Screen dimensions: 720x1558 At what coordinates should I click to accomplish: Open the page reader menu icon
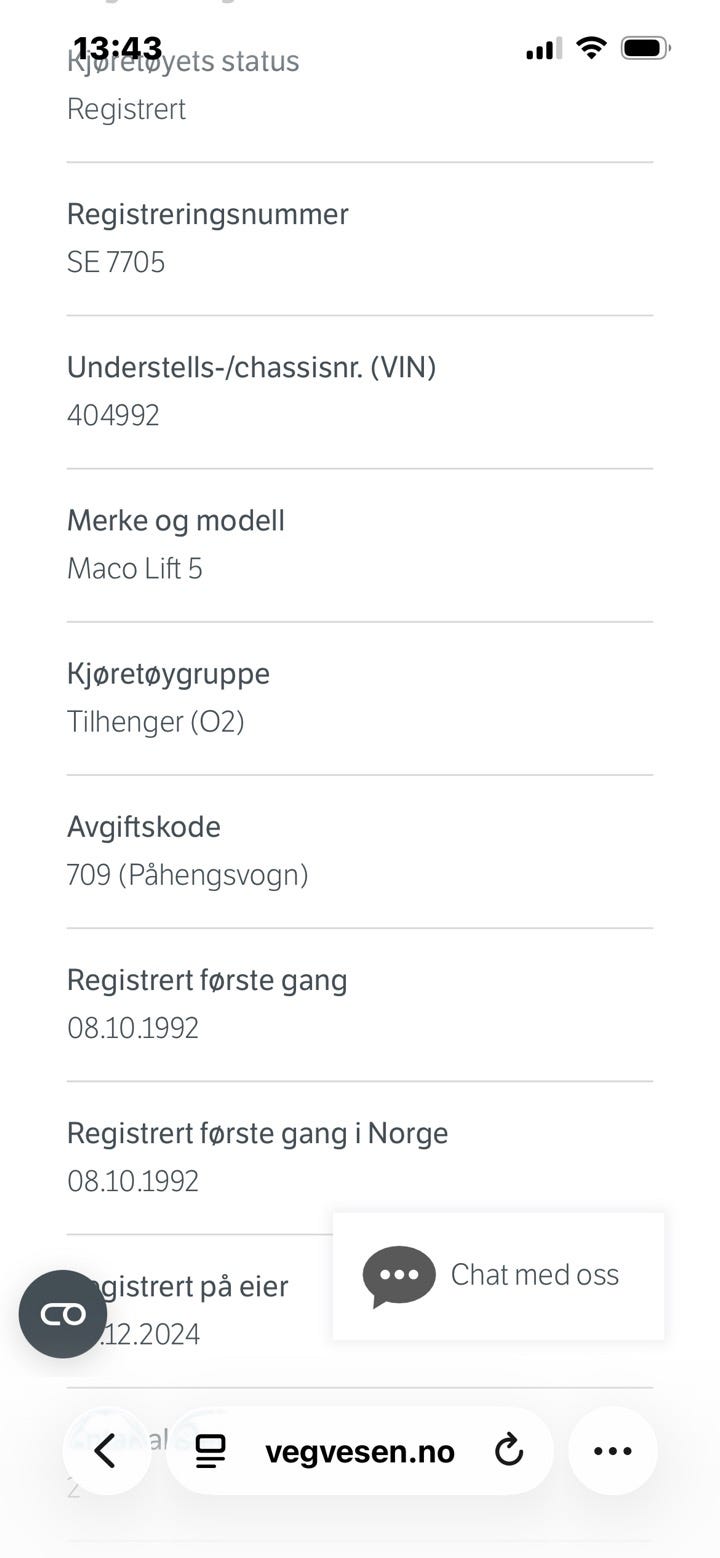click(210, 1451)
